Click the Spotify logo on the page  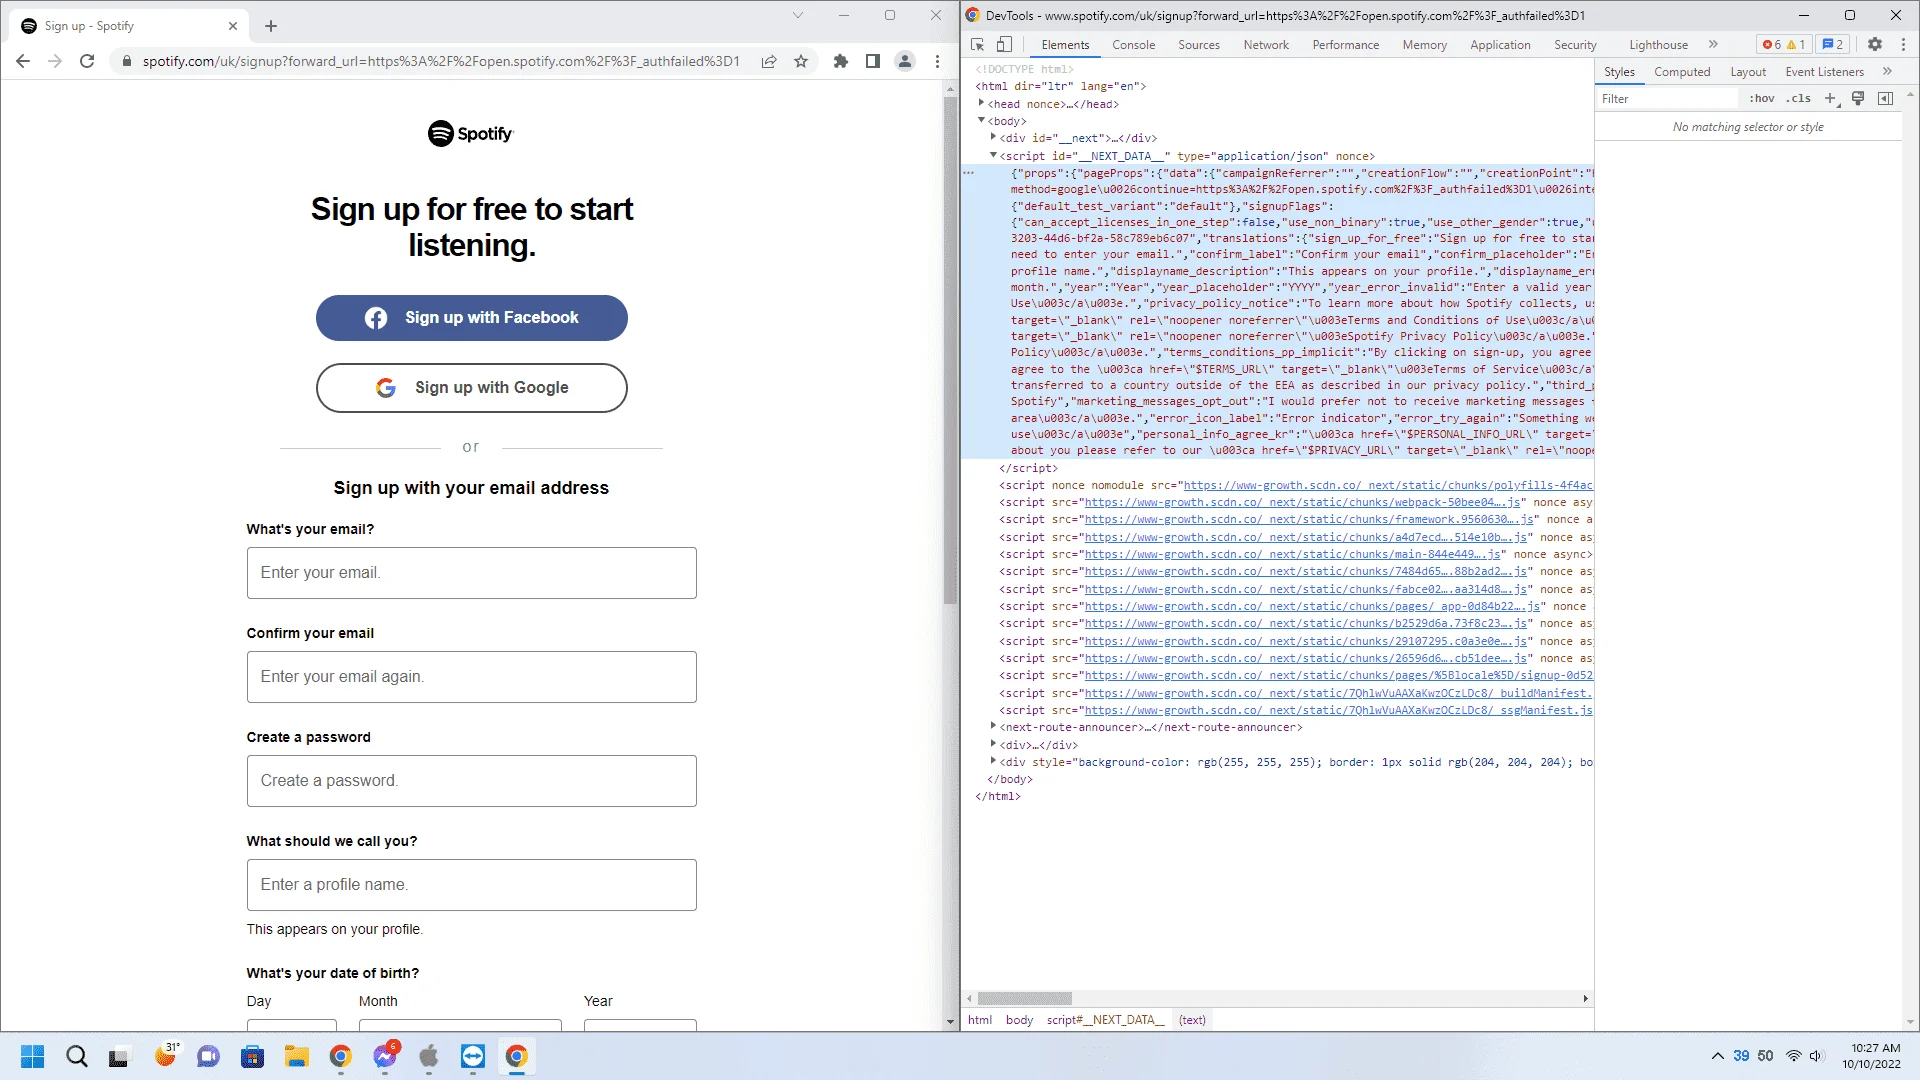(x=470, y=133)
